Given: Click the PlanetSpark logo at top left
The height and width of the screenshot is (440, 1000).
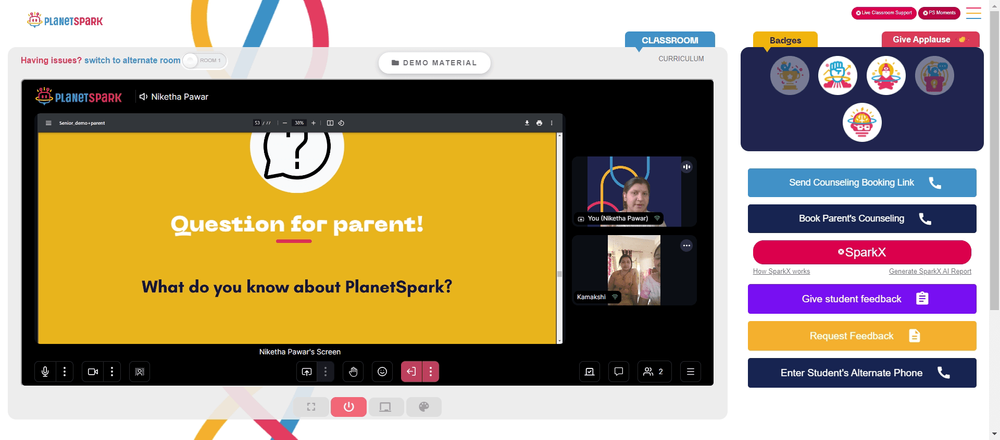Looking at the screenshot, I should pos(64,20).
